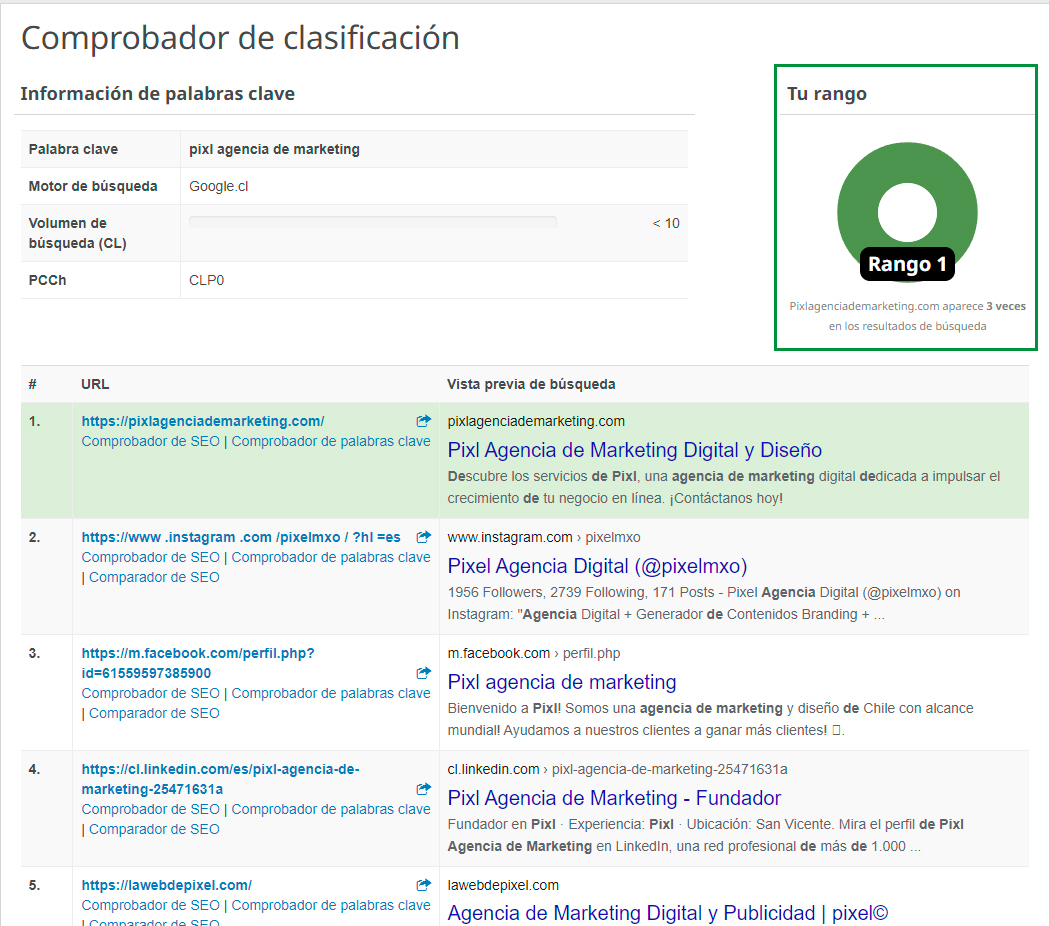Click the Vista previa de búsqueda column header

pyautogui.click(x=531, y=384)
